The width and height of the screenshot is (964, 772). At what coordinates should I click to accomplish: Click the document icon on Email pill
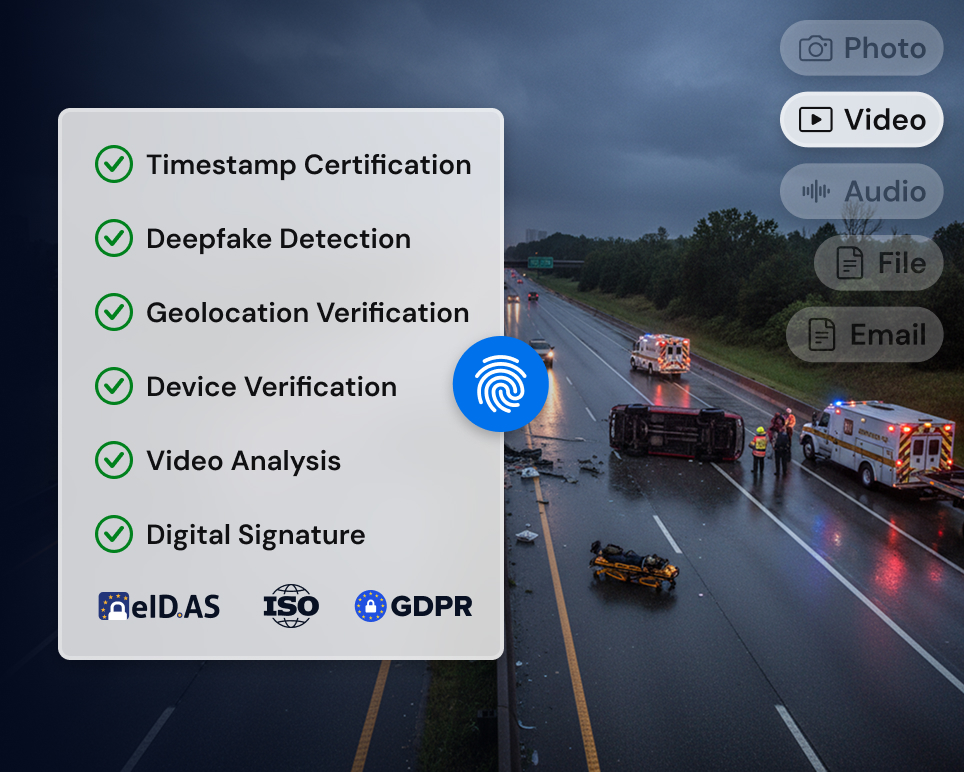[x=821, y=335]
